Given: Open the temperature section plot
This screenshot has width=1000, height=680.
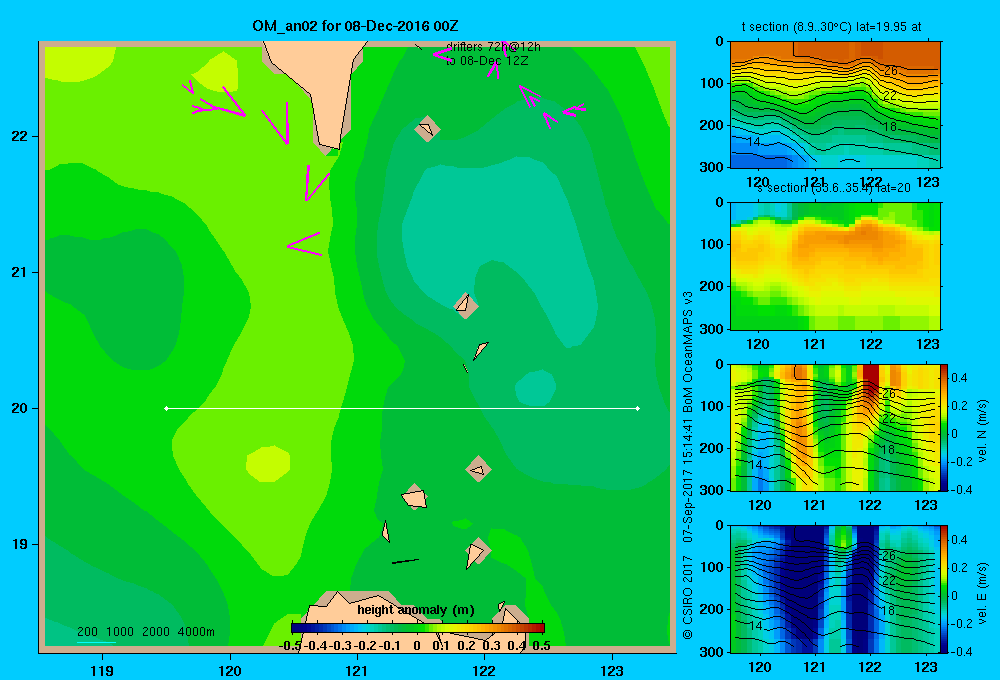Looking at the screenshot, I should (835, 105).
